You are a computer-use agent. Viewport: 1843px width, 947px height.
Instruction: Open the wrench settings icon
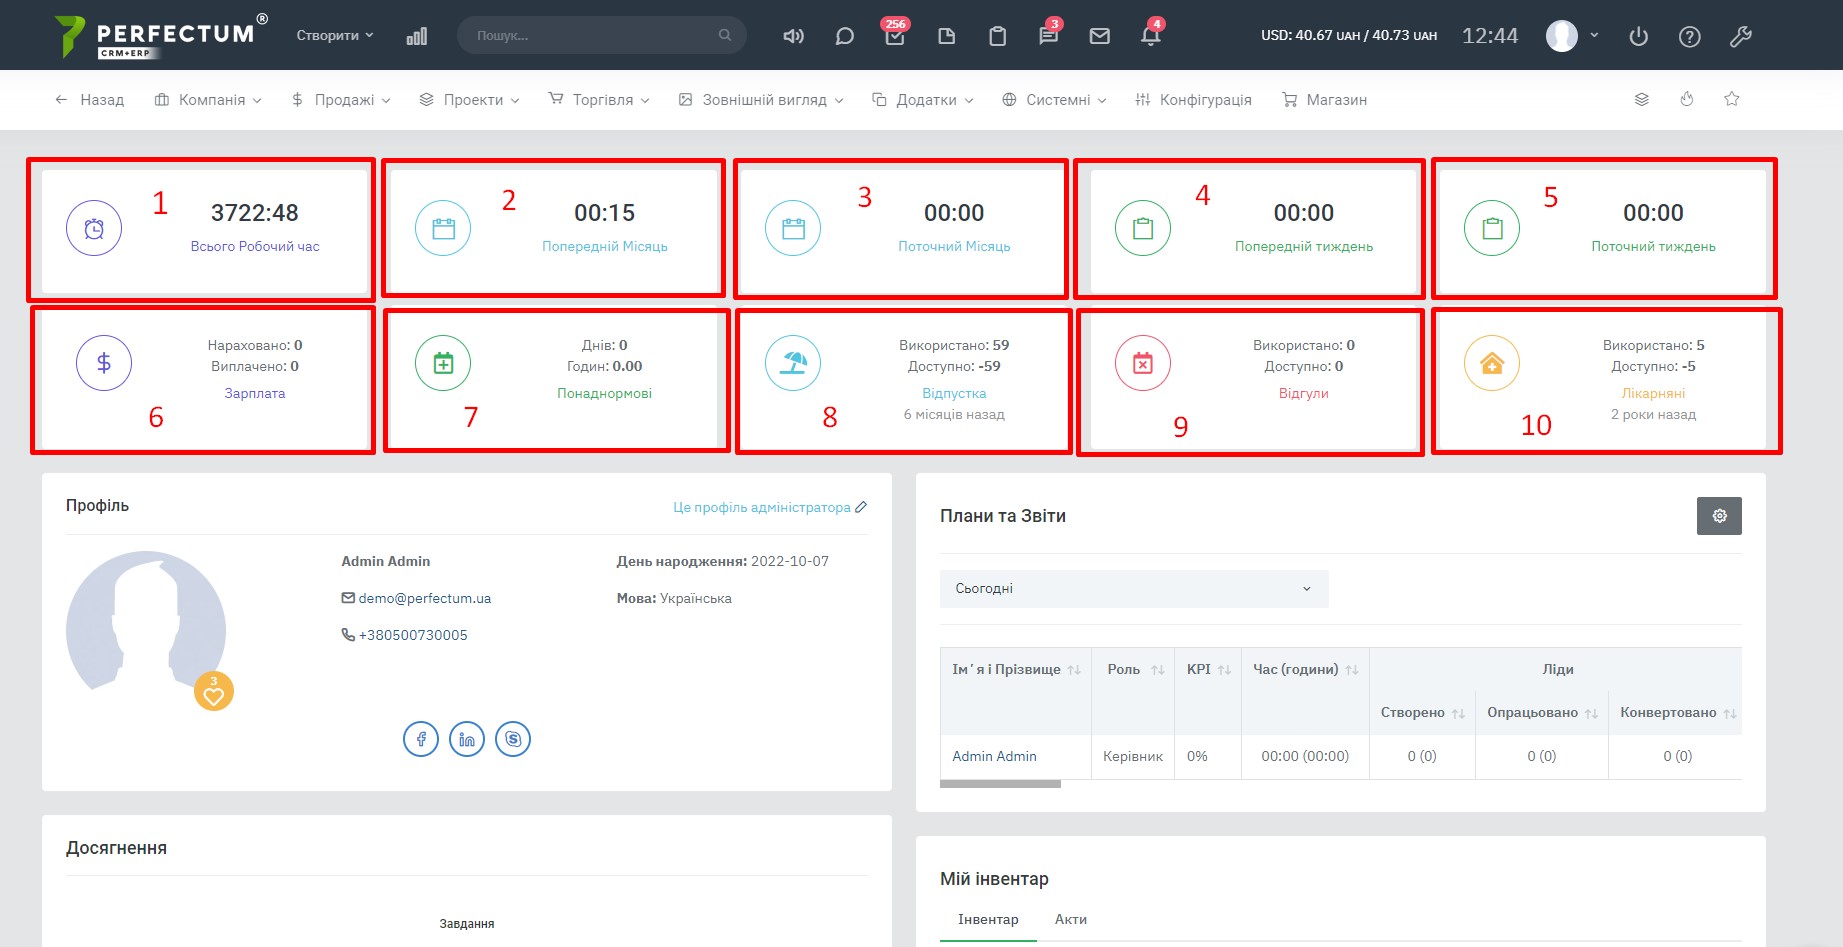(1740, 36)
